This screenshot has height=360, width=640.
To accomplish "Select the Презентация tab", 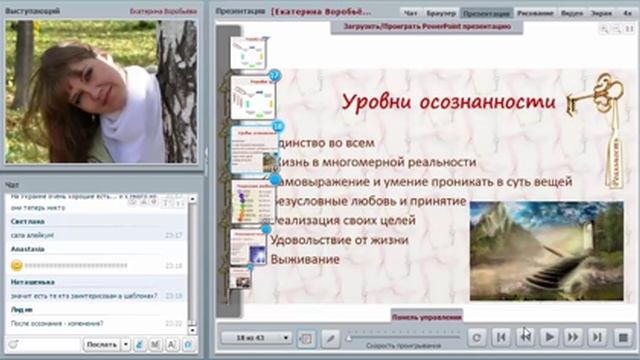I will point(487,13).
